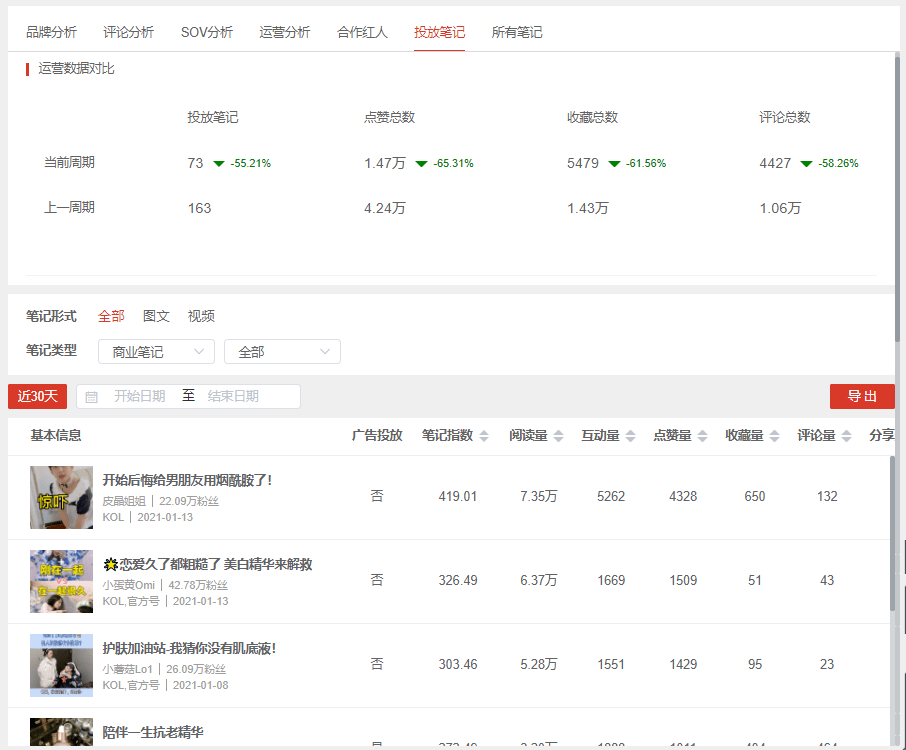Sort by 互动量 column sort icon
The image size is (906, 750).
coord(630,436)
